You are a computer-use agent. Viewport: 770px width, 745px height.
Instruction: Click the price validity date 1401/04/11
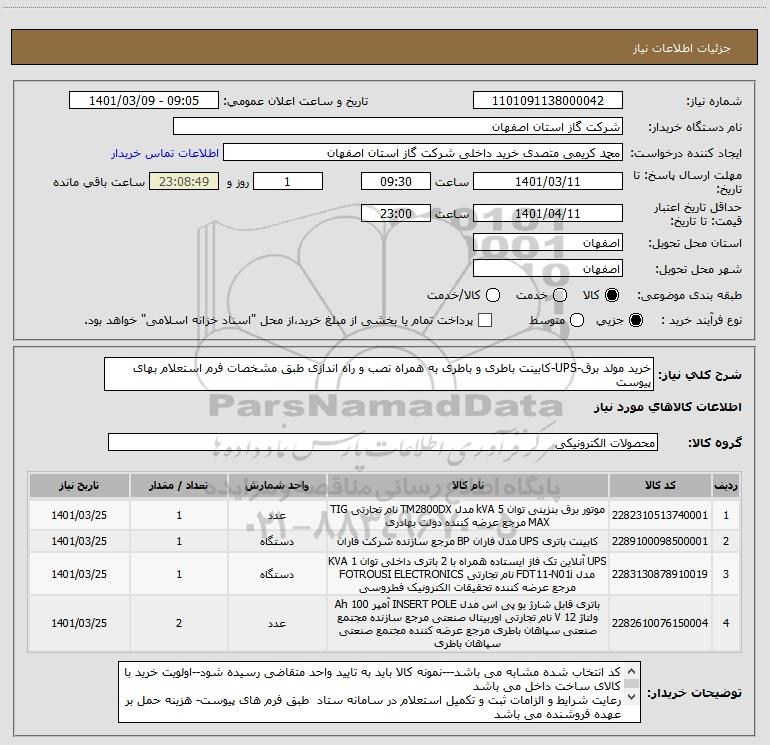[x=548, y=214]
